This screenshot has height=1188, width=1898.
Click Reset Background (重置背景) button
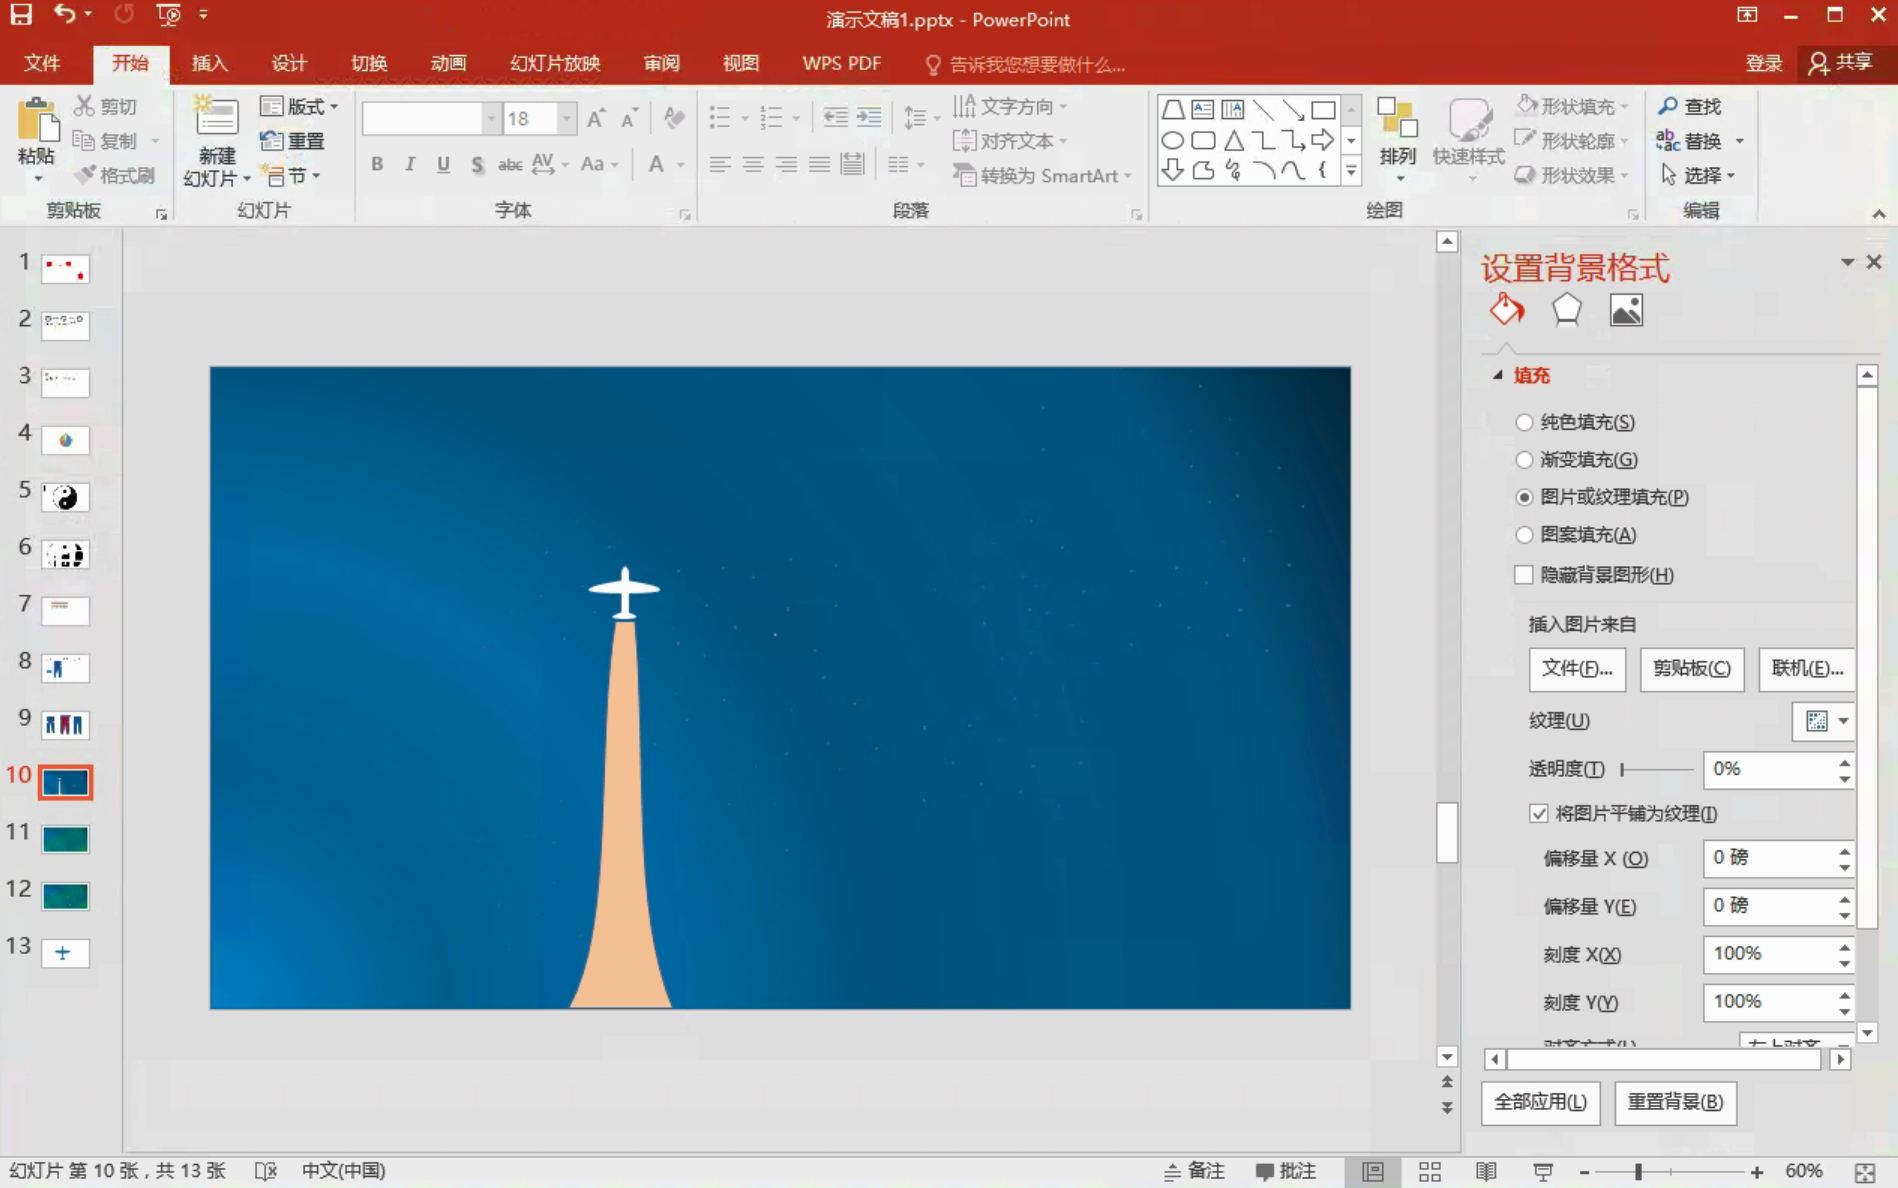click(x=1675, y=1102)
